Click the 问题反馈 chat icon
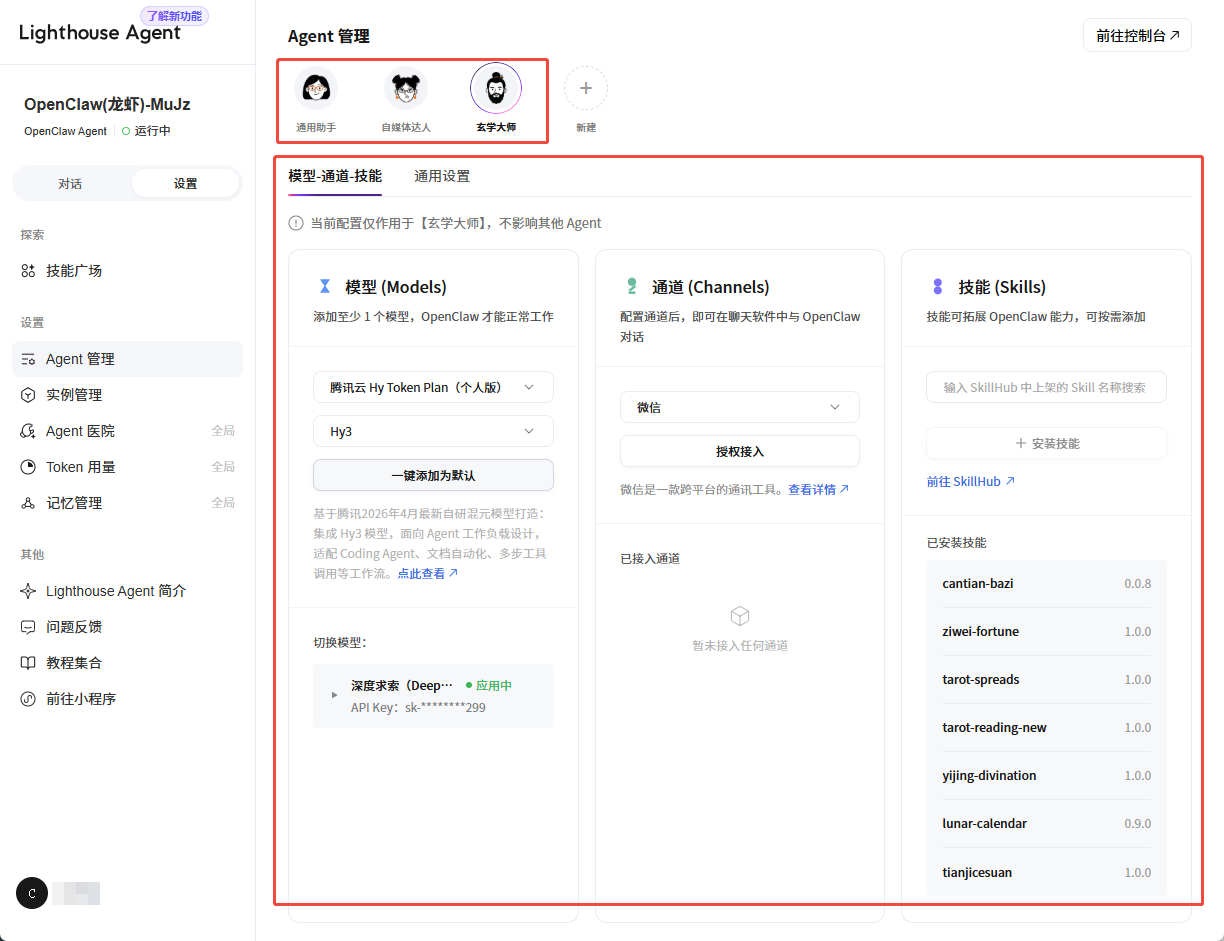The image size is (1224, 941). [x=28, y=627]
